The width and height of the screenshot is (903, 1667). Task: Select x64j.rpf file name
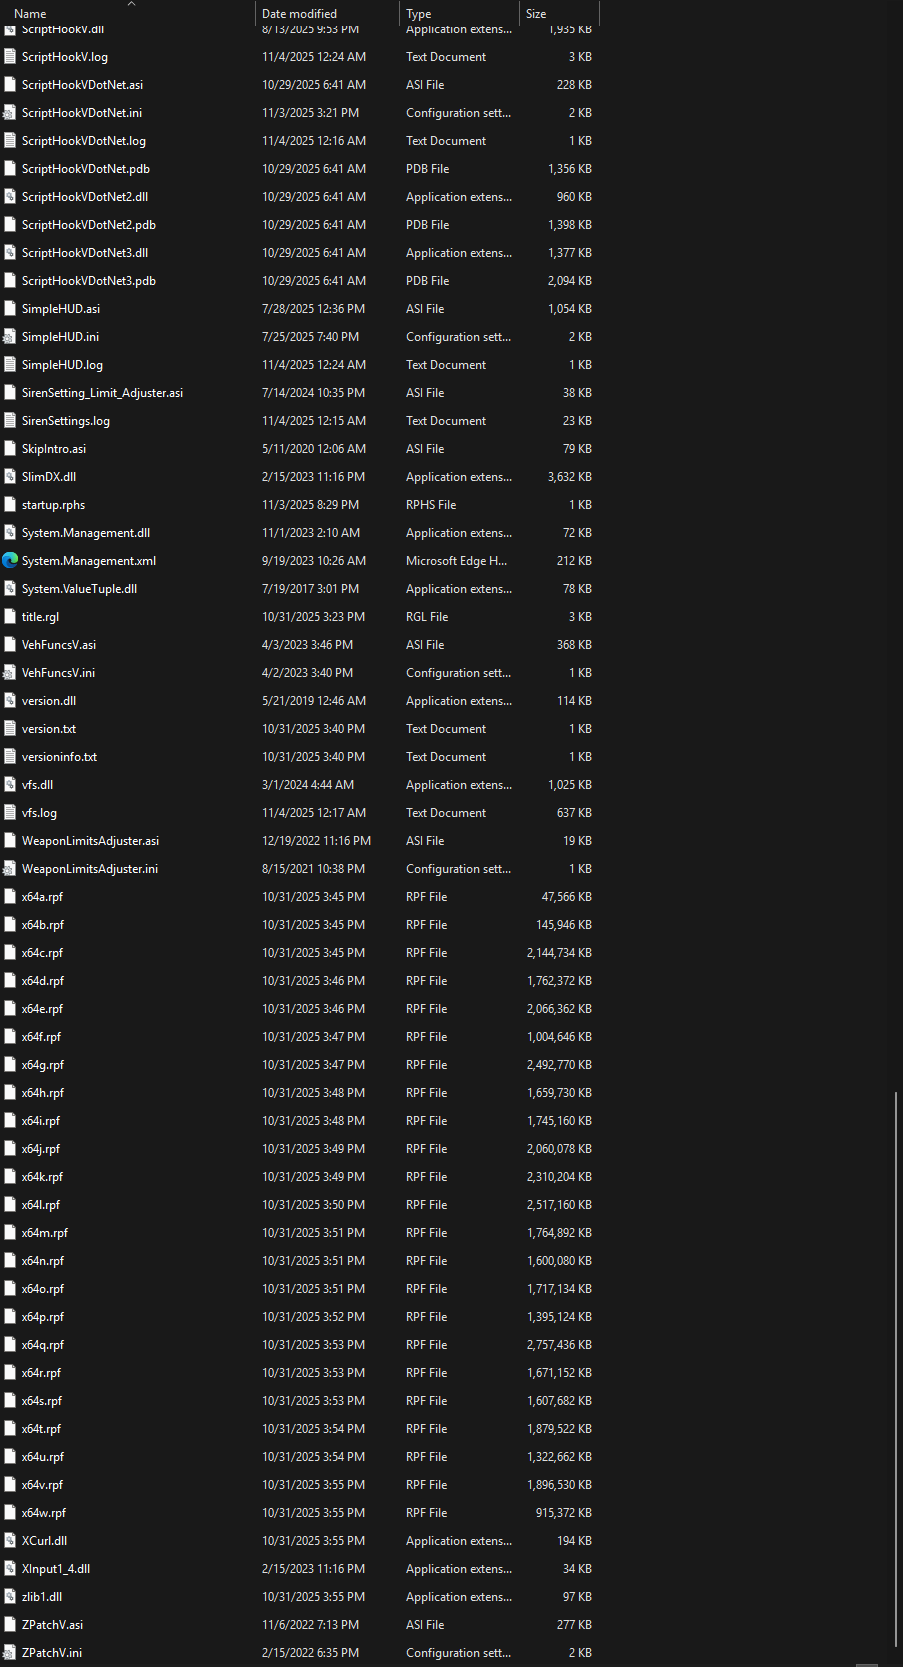[41, 1149]
